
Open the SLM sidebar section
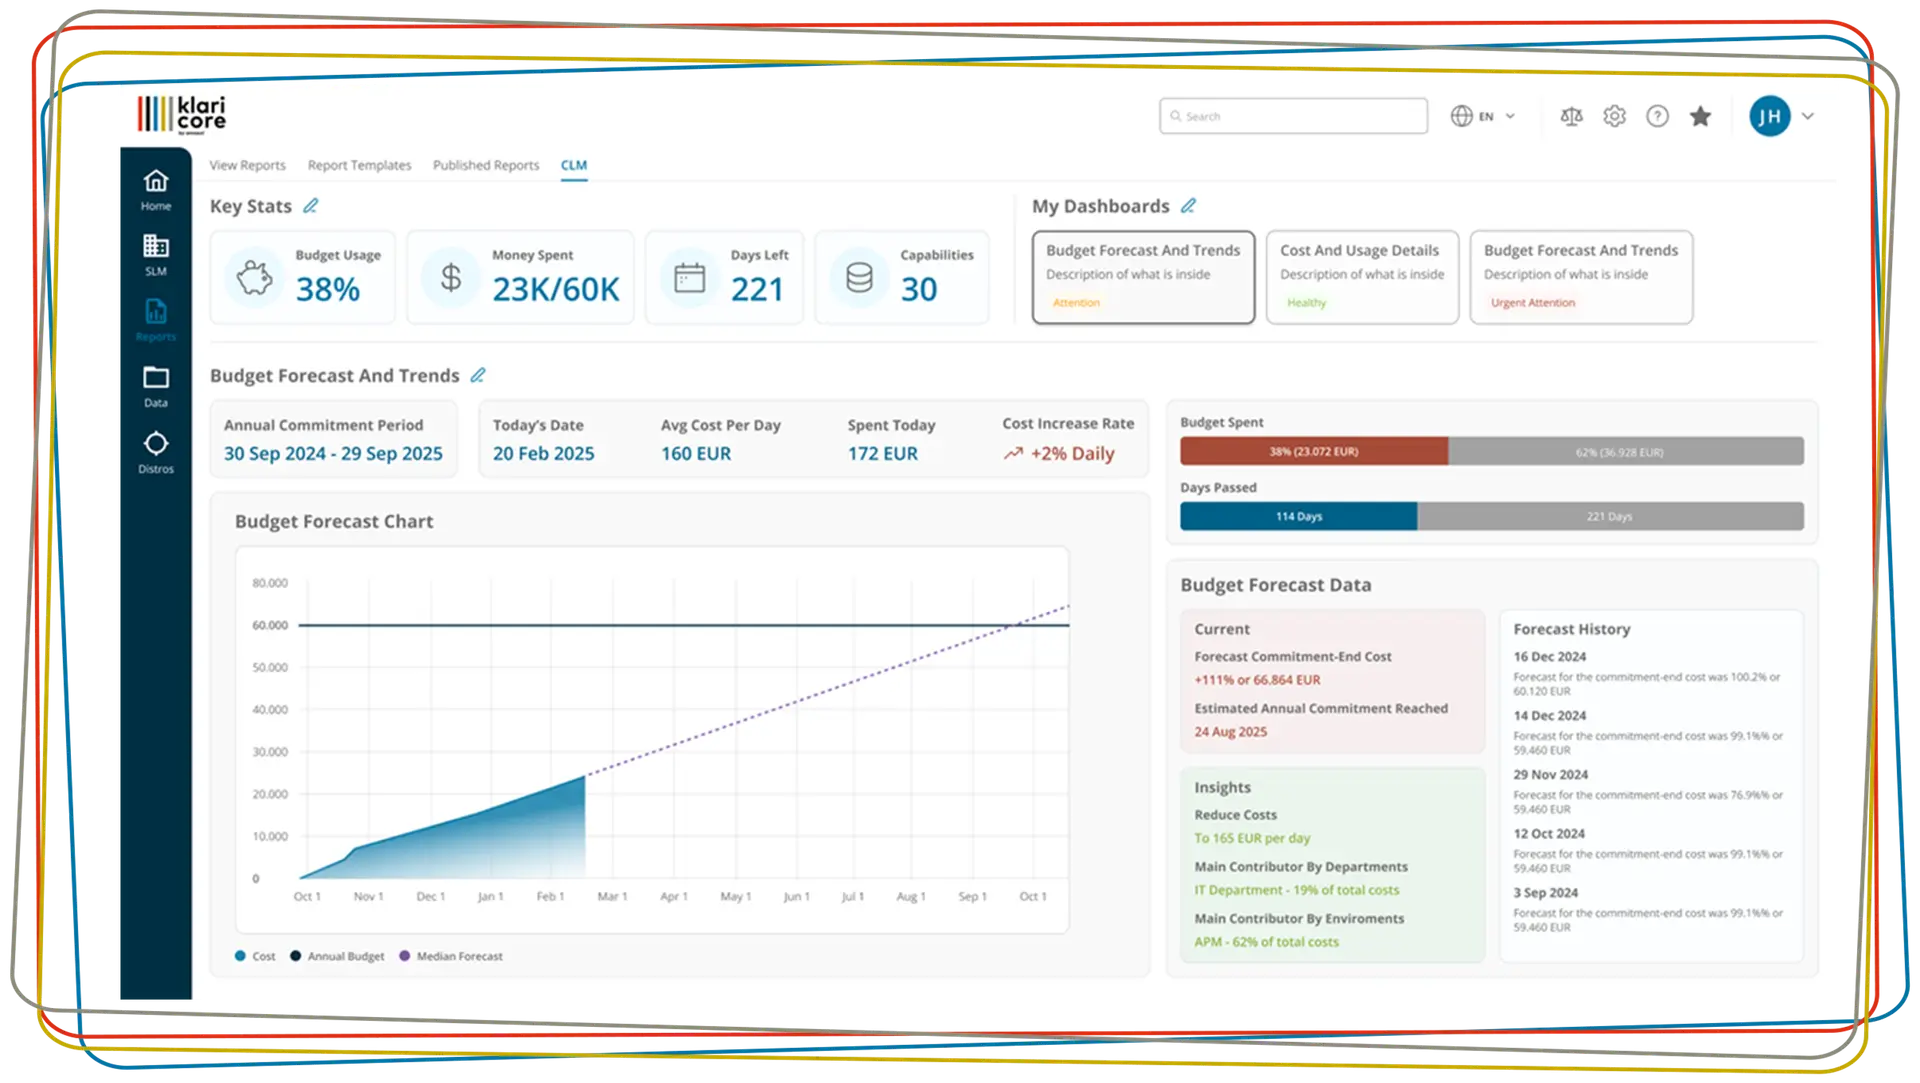pyautogui.click(x=155, y=254)
